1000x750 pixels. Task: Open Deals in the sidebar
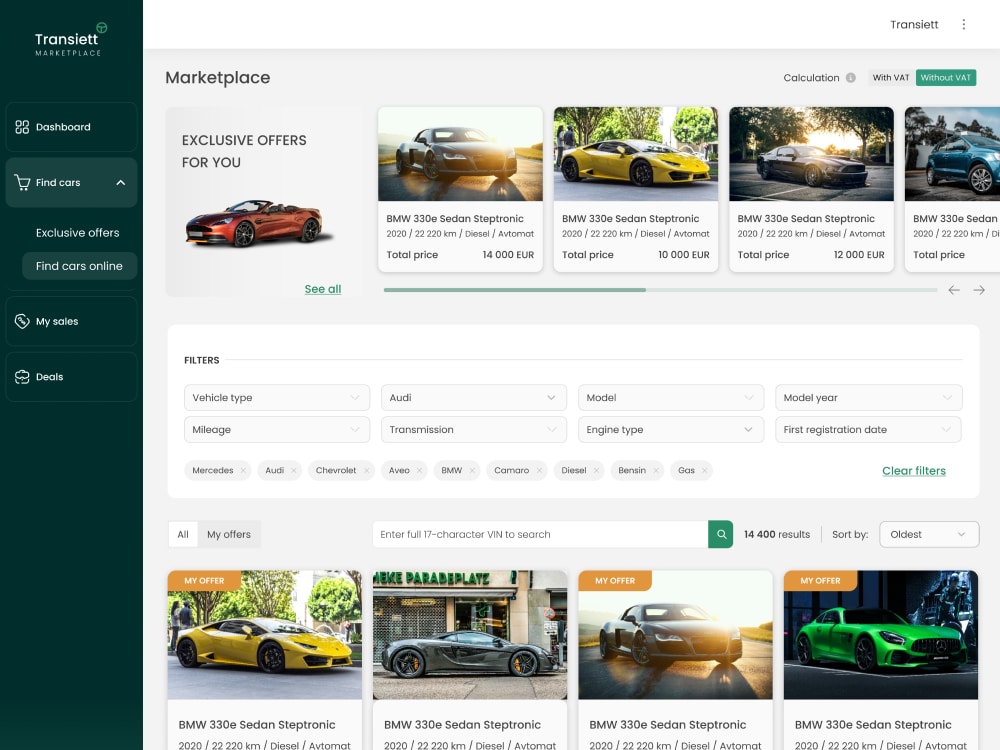coord(71,377)
